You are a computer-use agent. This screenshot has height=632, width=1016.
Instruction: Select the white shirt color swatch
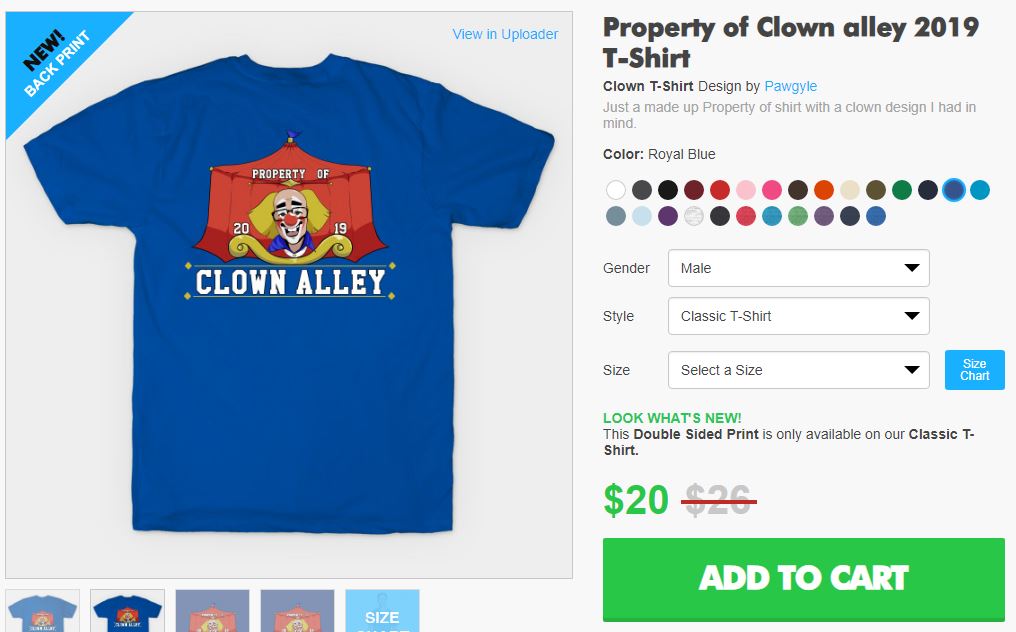coord(616,190)
